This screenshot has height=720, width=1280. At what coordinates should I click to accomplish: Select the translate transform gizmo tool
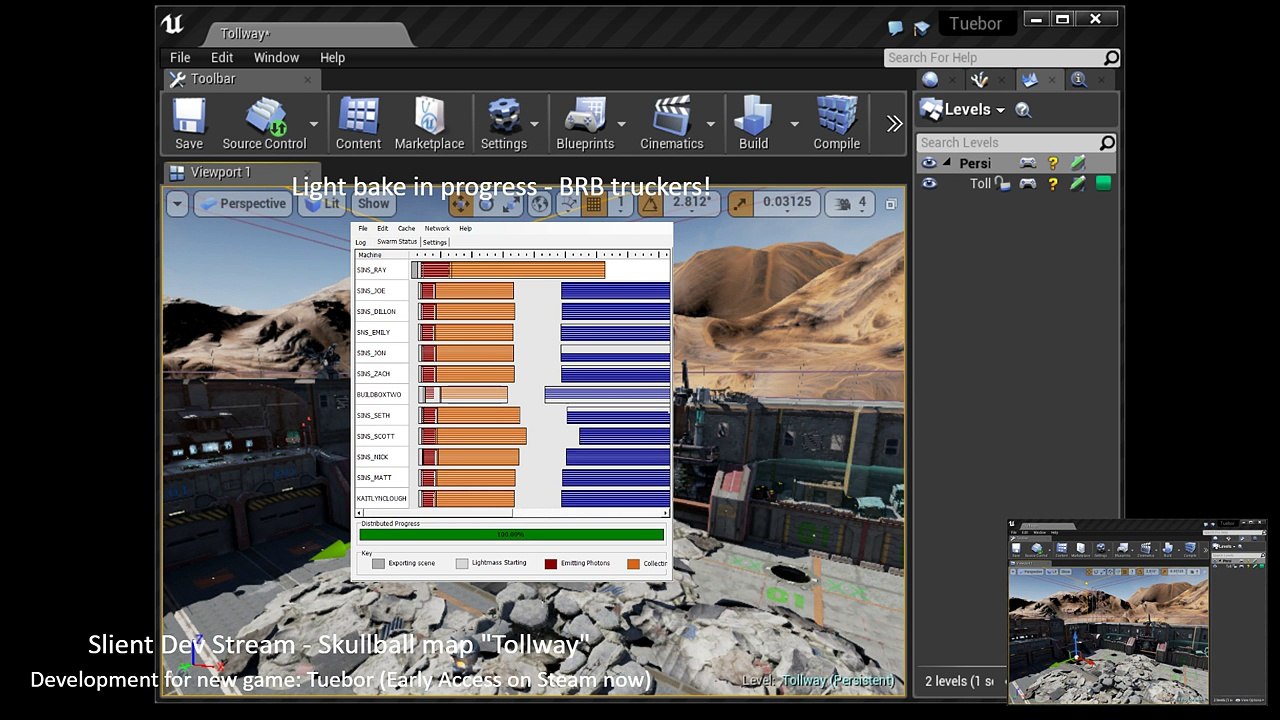460,204
